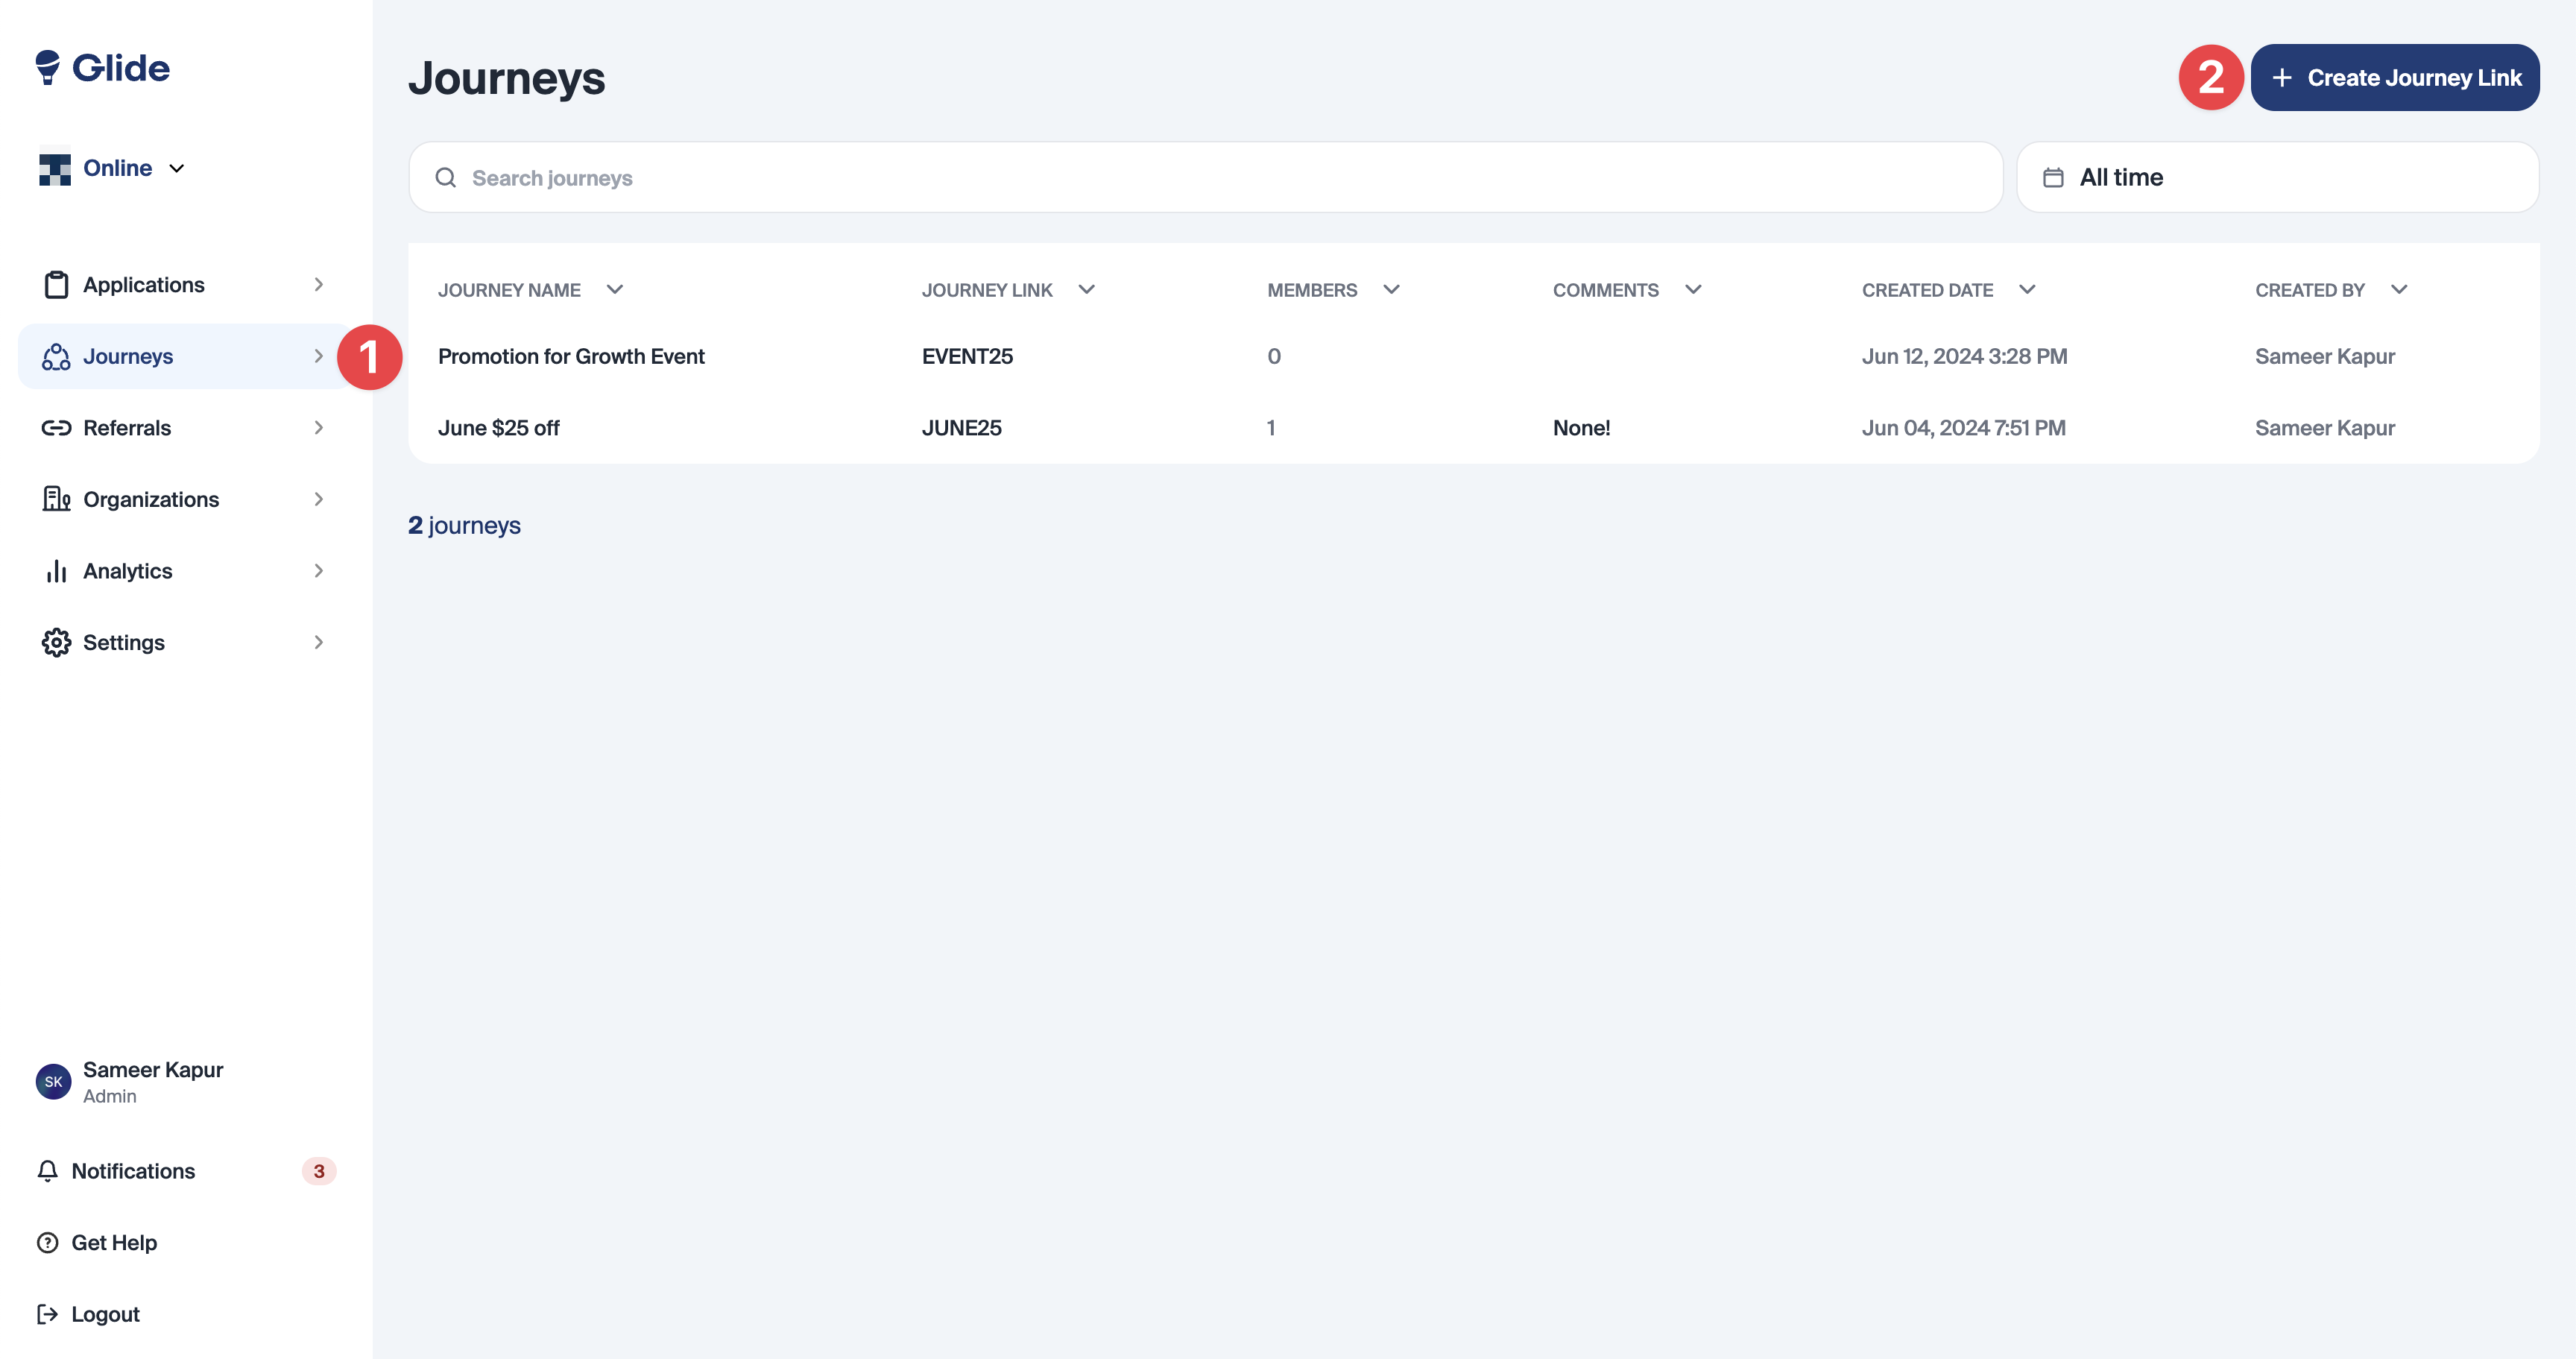This screenshot has width=2576, height=1359.
Task: Click the Notifications bell icon
Action: (x=47, y=1171)
